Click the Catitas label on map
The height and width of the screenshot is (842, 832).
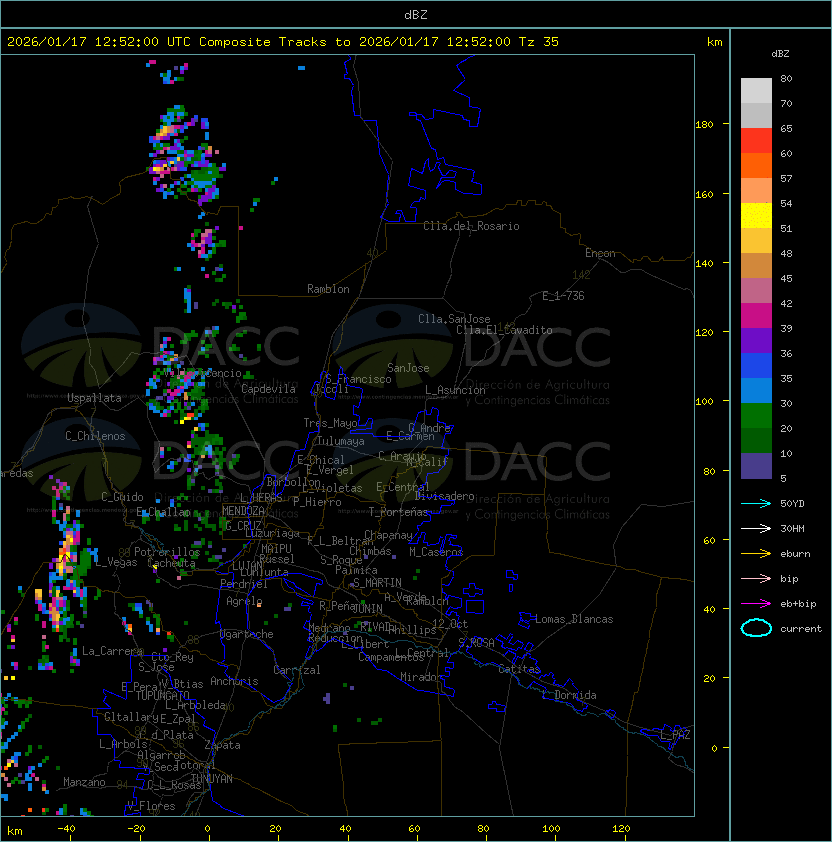(x=519, y=669)
